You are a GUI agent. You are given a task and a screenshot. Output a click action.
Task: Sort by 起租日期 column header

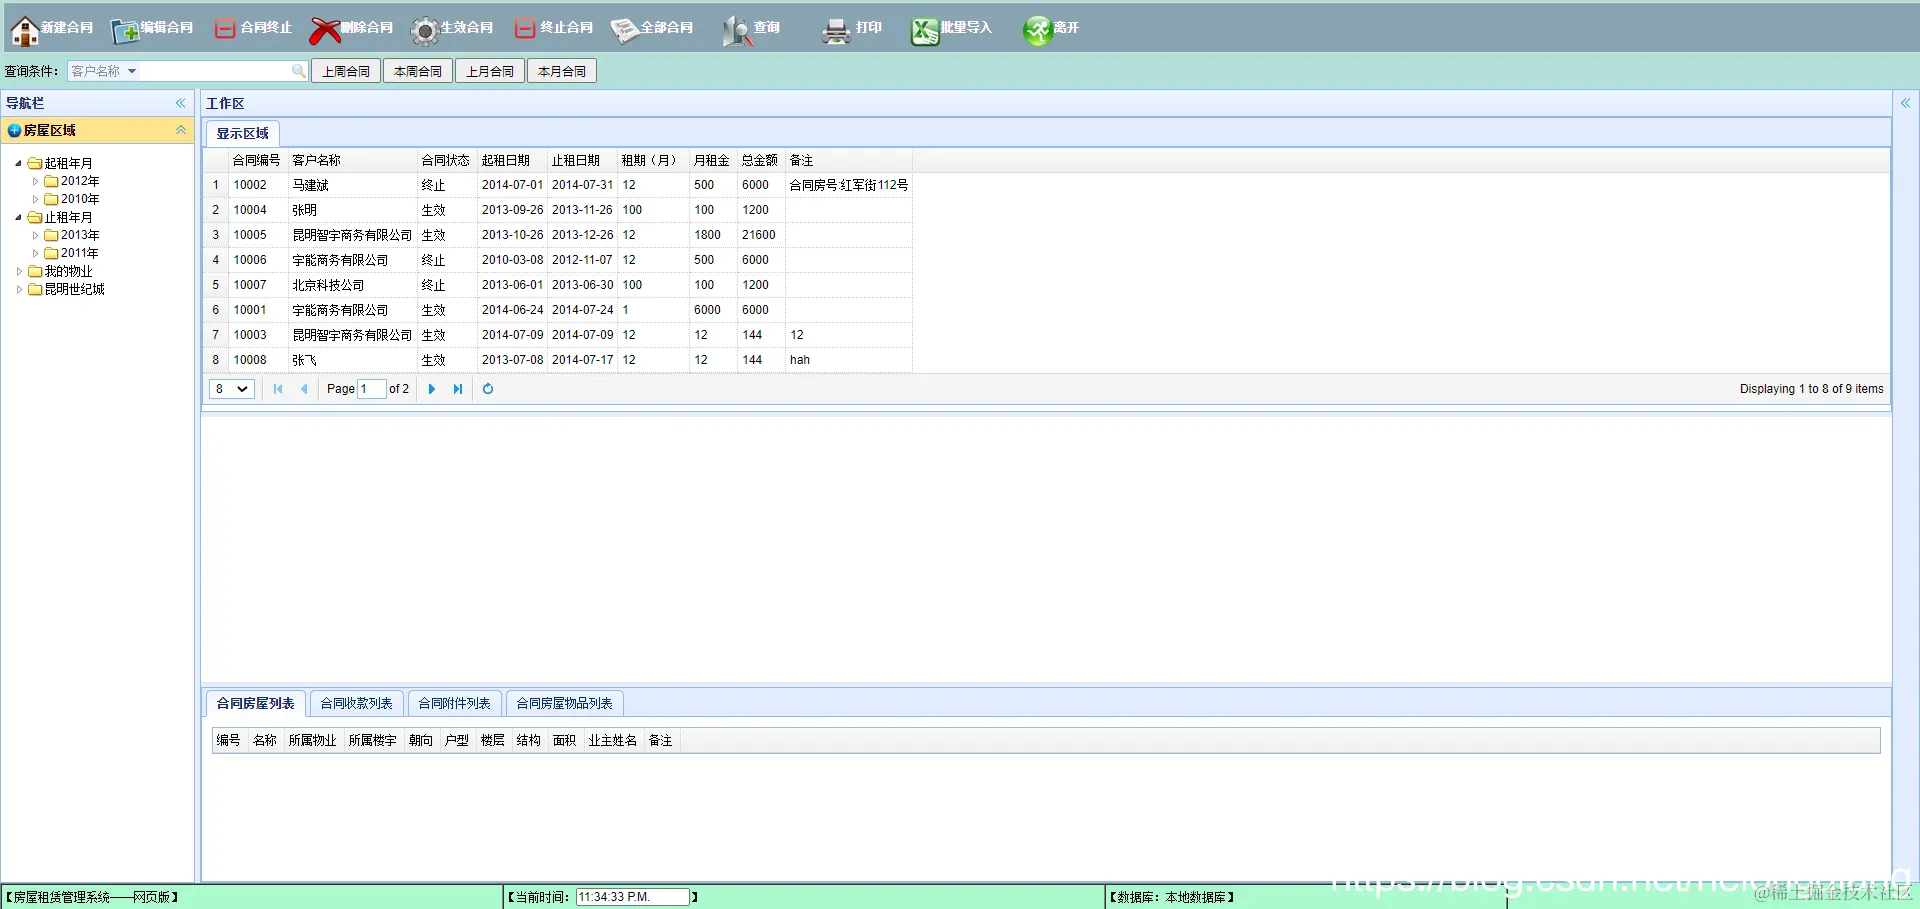pos(512,160)
